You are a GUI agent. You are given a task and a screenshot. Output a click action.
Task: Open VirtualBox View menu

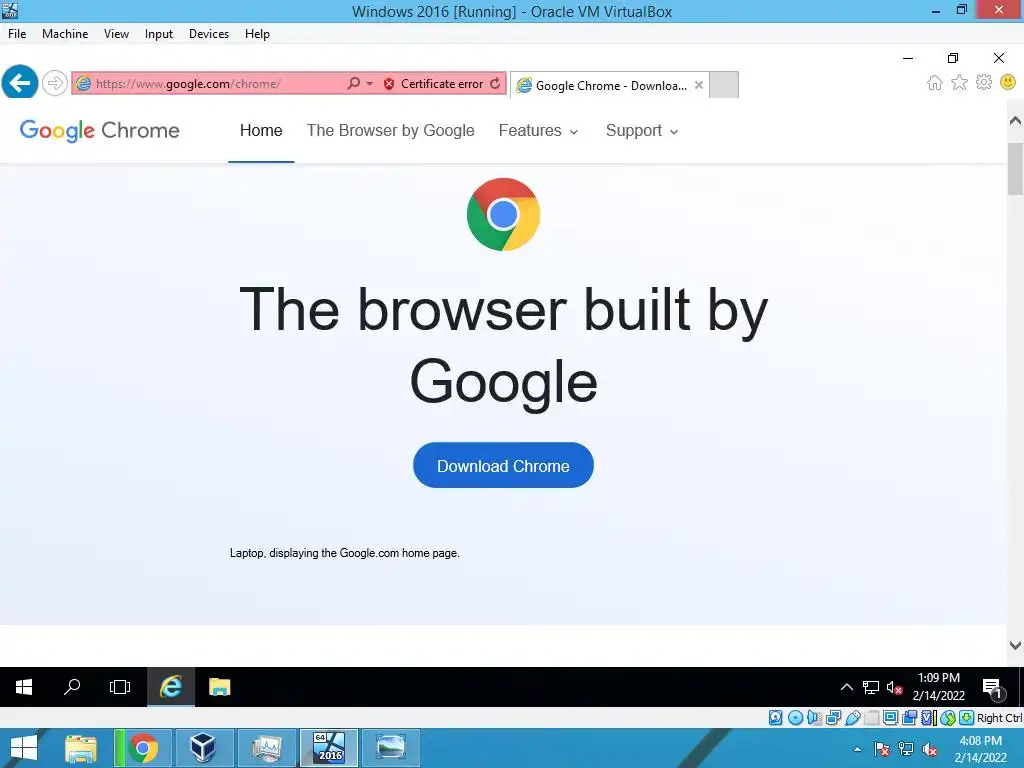click(116, 34)
